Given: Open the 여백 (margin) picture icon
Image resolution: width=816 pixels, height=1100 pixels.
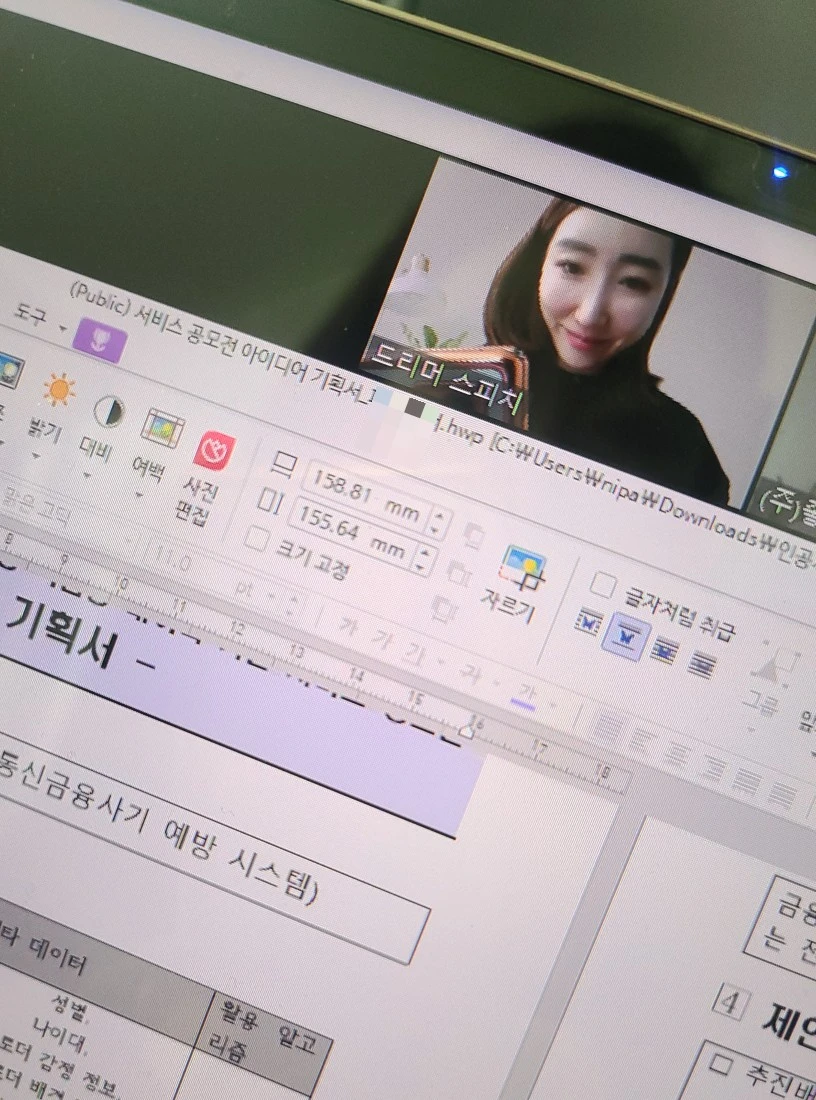Looking at the screenshot, I should [x=163, y=429].
